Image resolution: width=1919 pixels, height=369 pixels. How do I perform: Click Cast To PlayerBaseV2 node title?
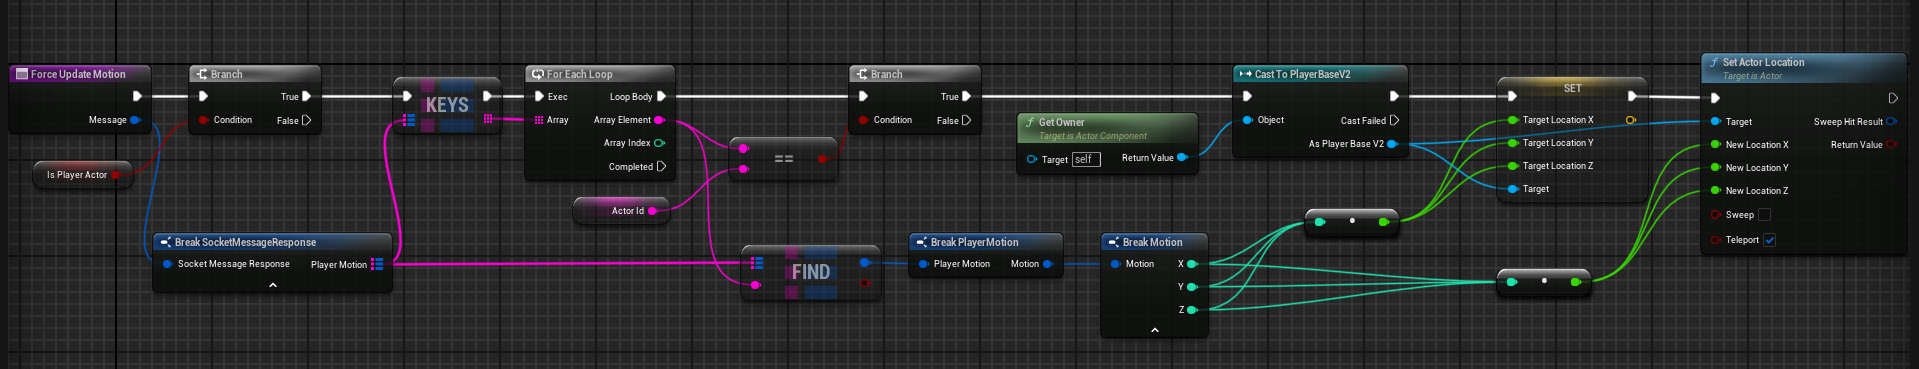[x=1302, y=74]
